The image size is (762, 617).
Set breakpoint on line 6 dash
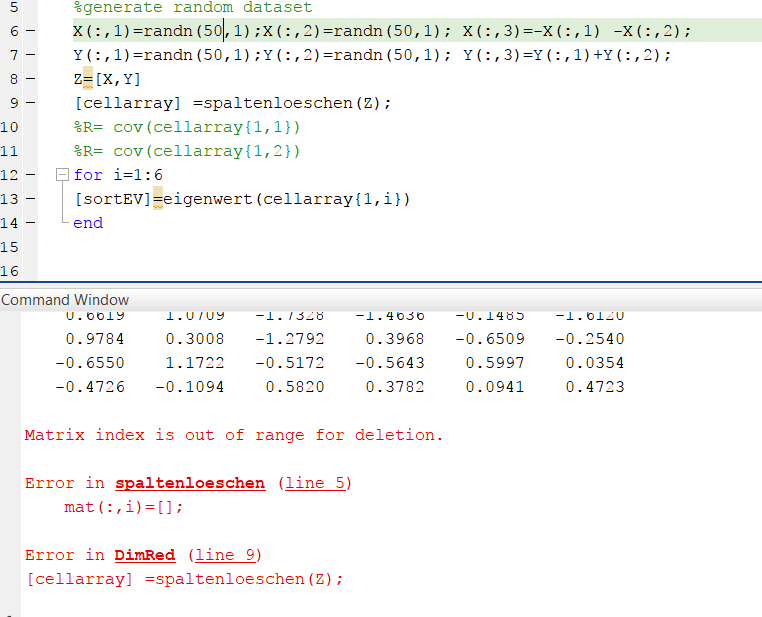(x=29, y=32)
